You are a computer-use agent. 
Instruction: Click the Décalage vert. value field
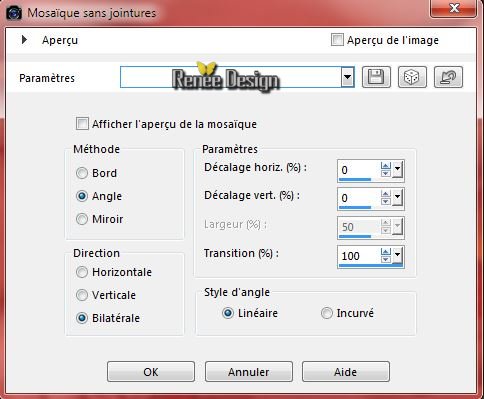coord(359,198)
